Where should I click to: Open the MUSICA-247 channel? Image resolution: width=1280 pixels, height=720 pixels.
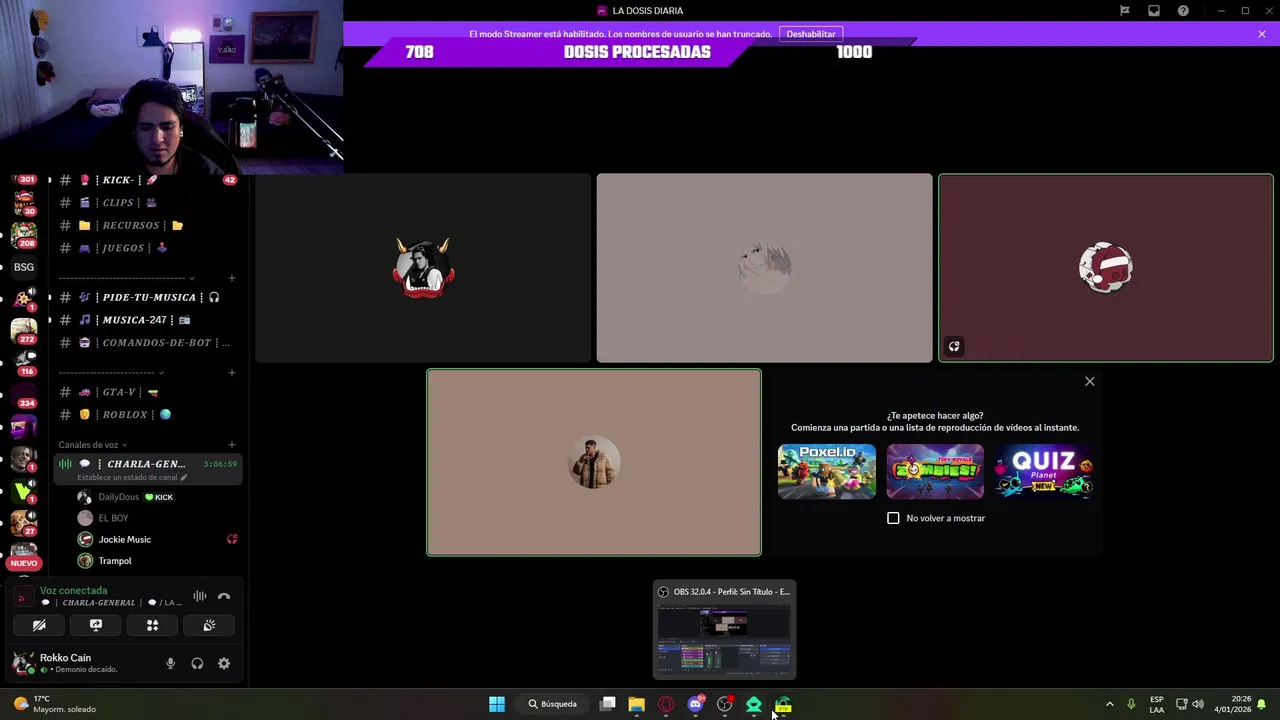(x=146, y=320)
